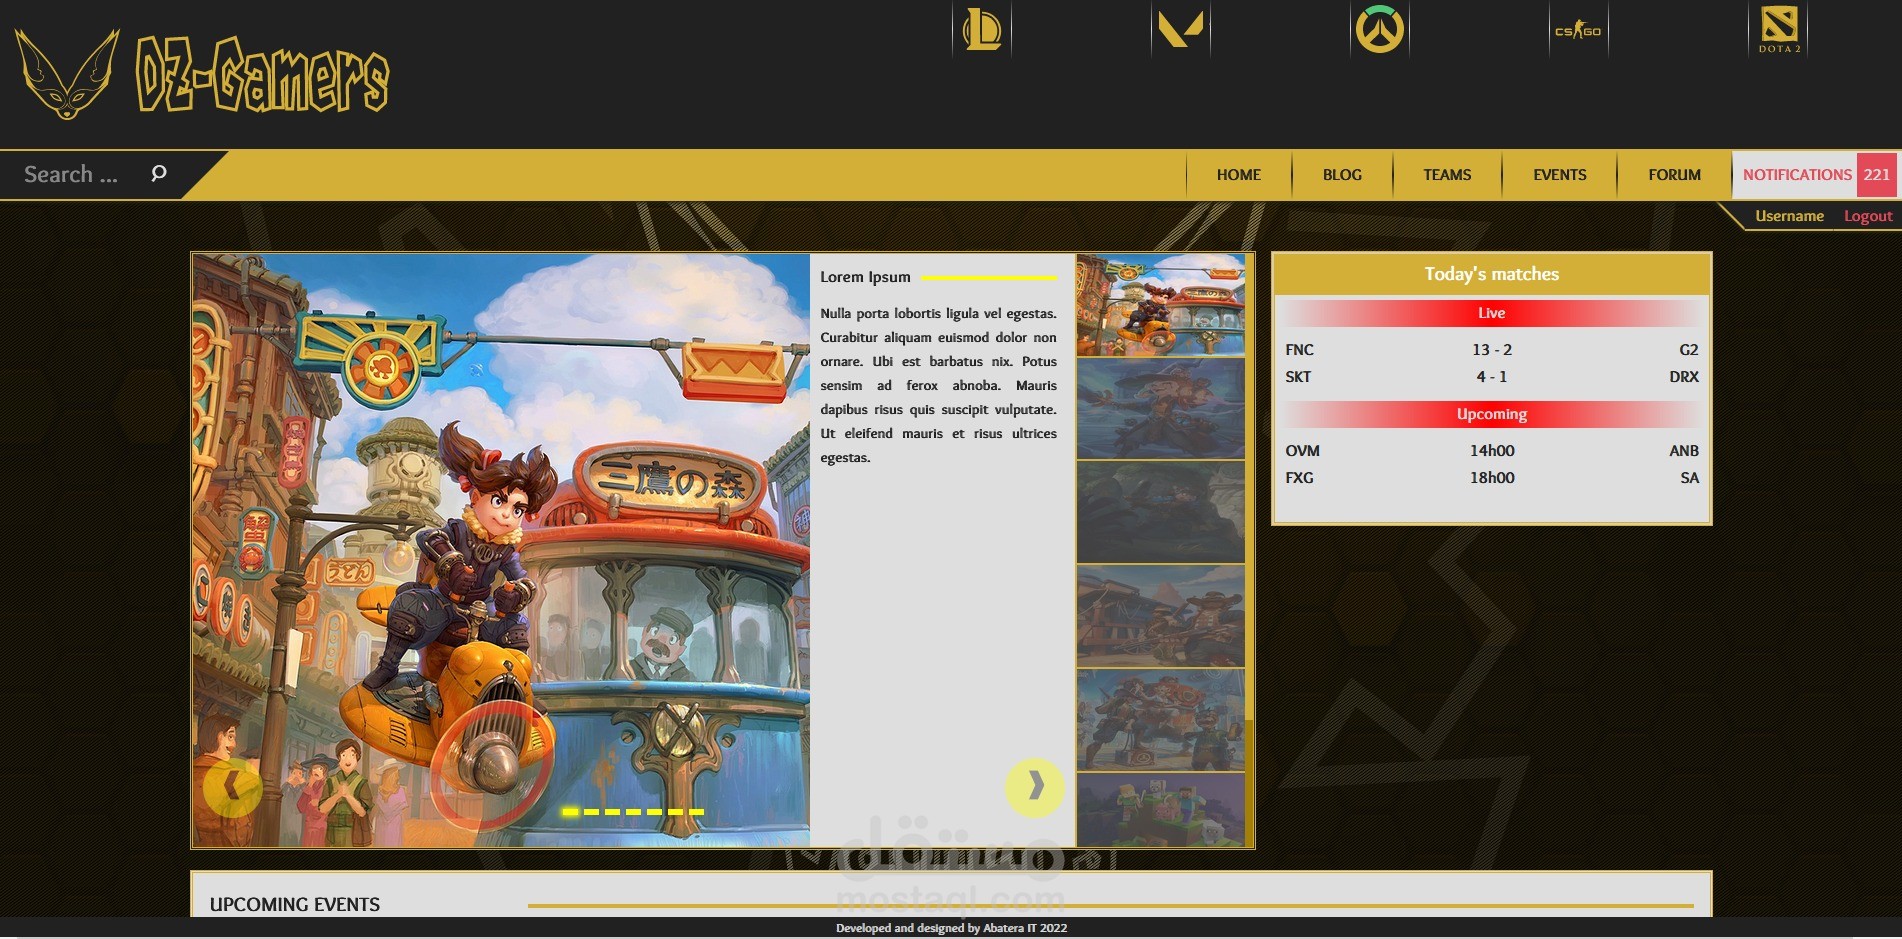Click the Live section banner
This screenshot has height=939, width=1902.
tap(1491, 313)
